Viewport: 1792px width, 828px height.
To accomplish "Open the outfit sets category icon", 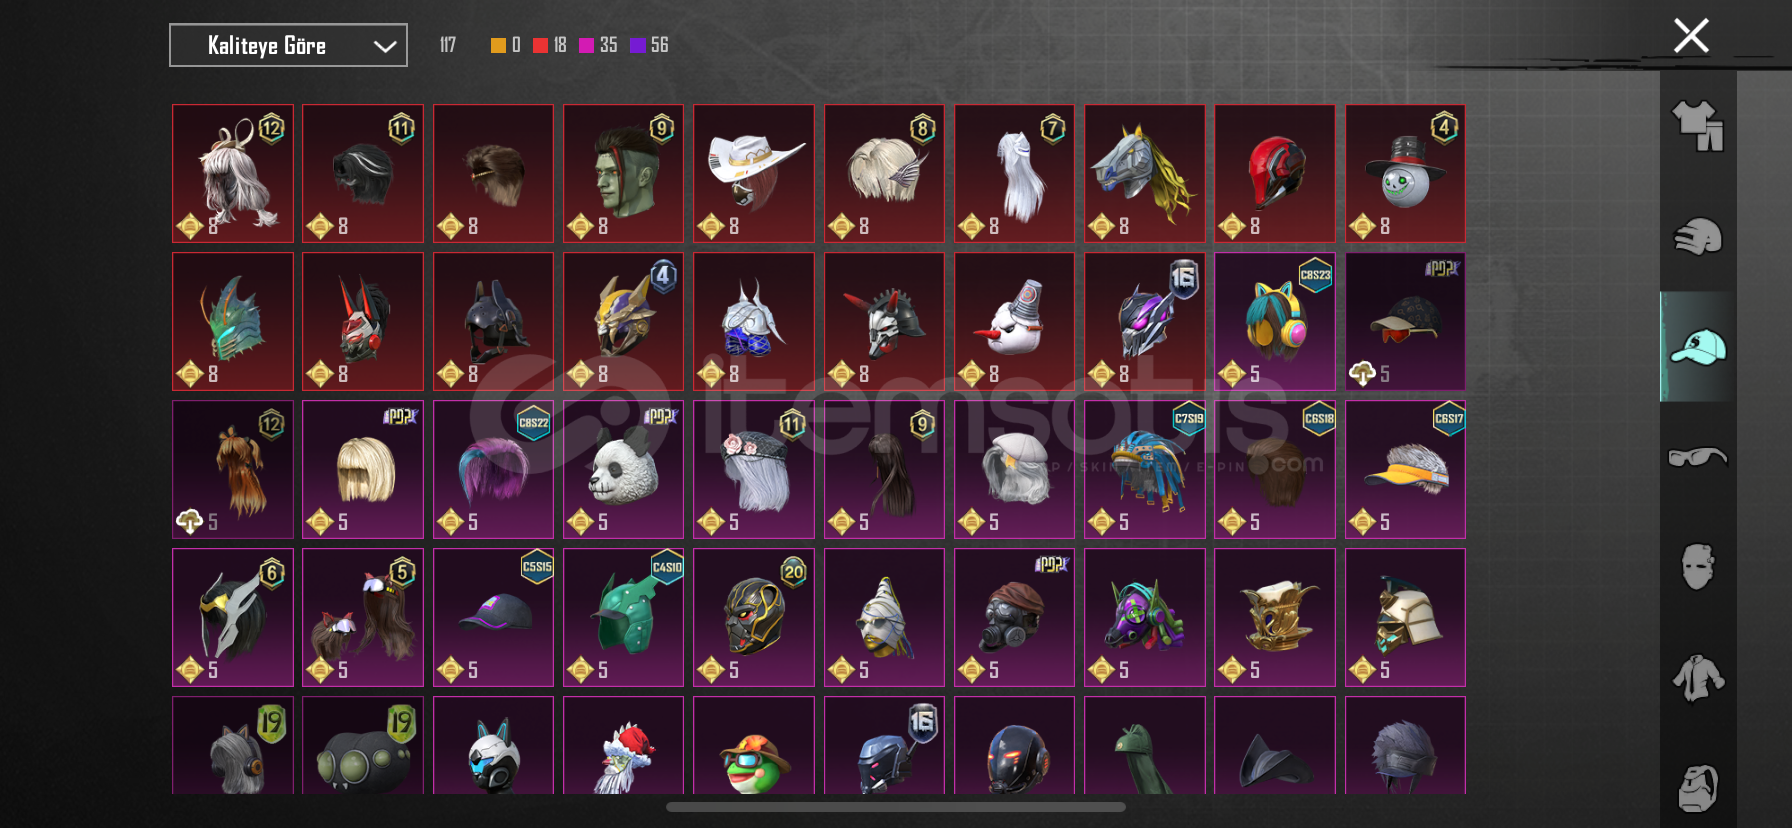I will coord(1698,126).
